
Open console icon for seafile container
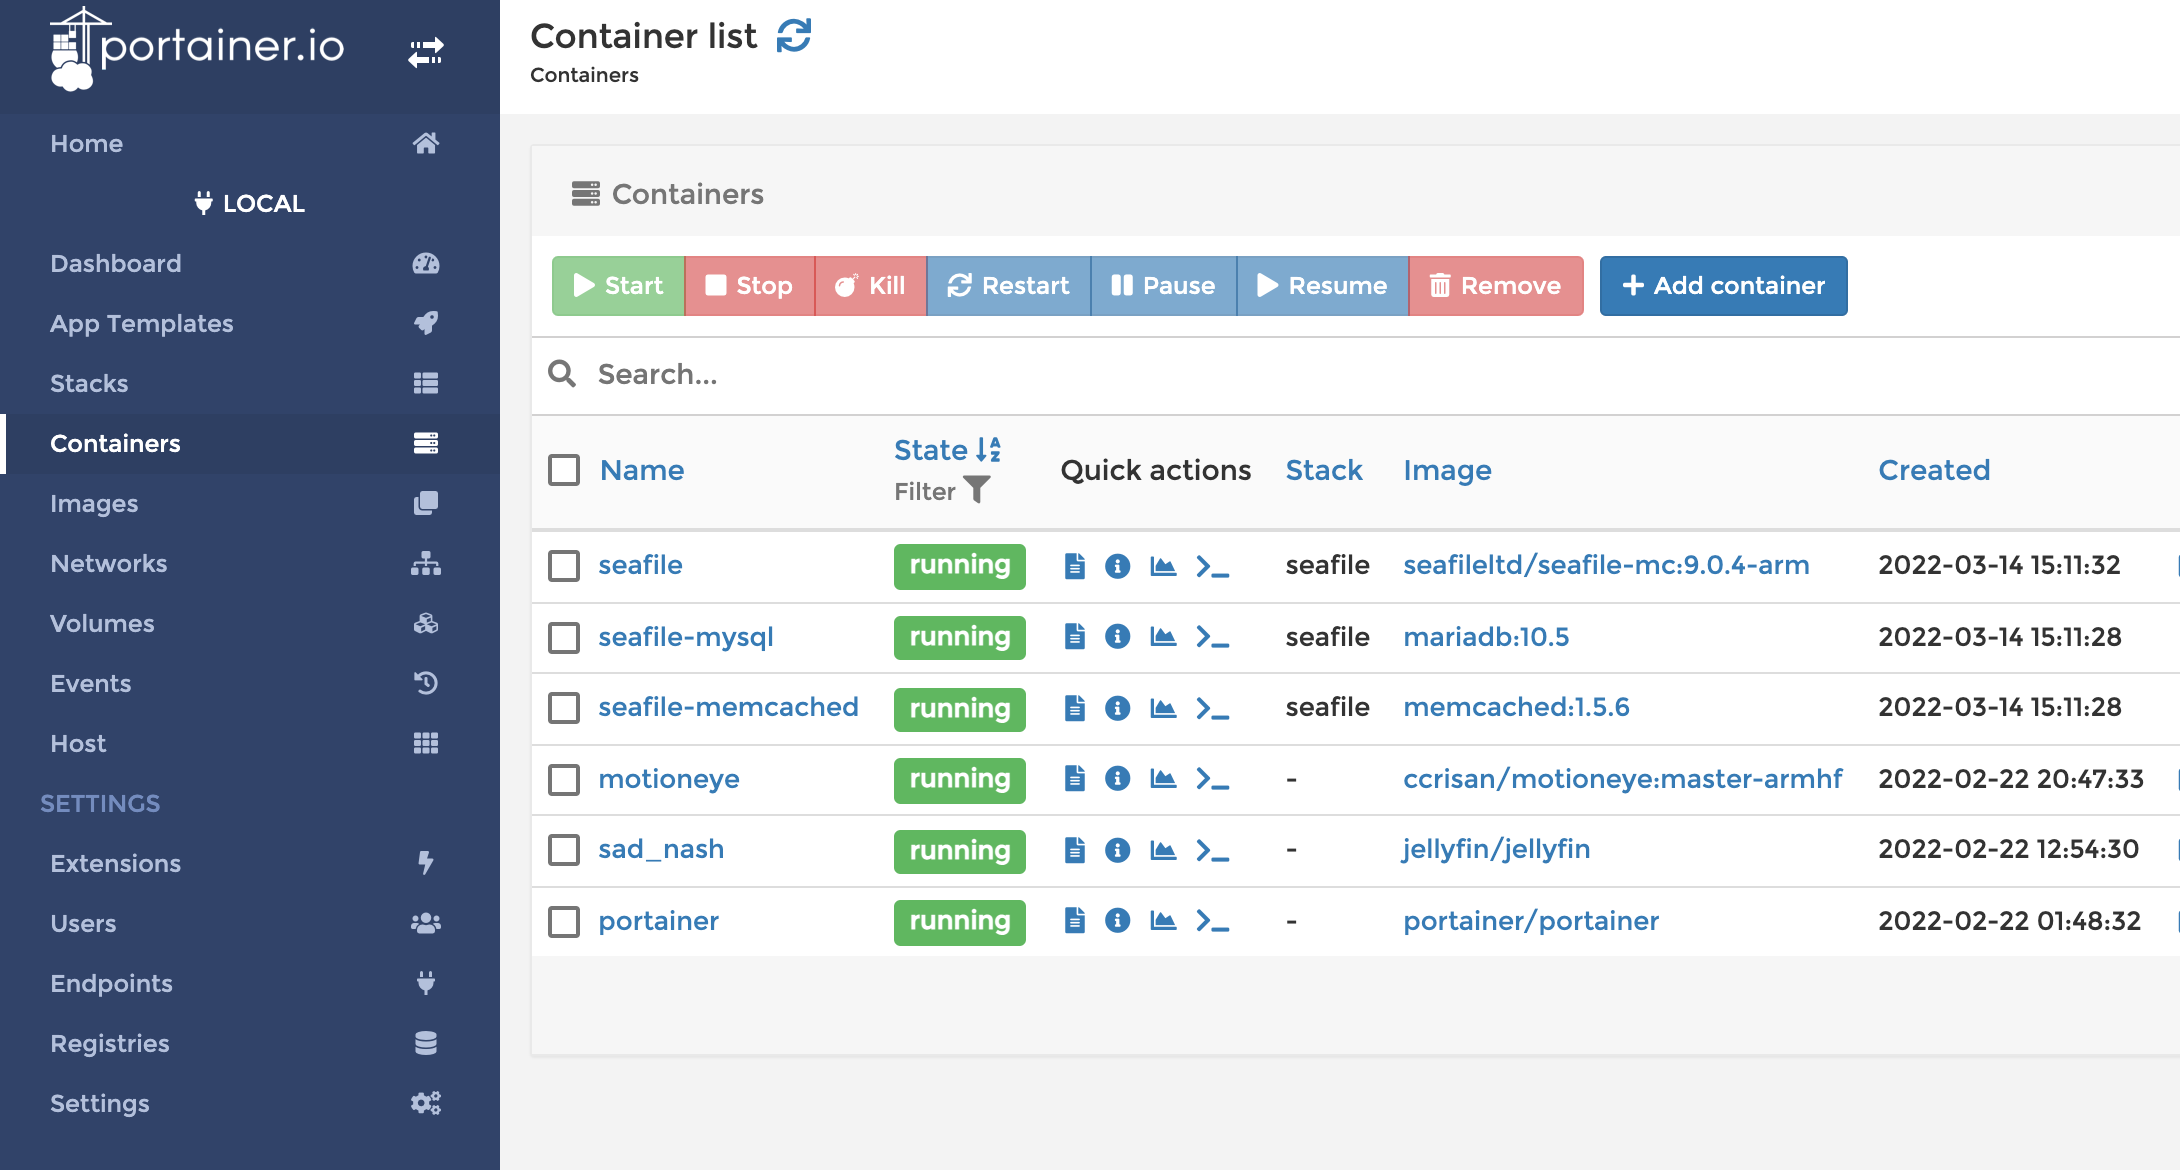[x=1212, y=566]
